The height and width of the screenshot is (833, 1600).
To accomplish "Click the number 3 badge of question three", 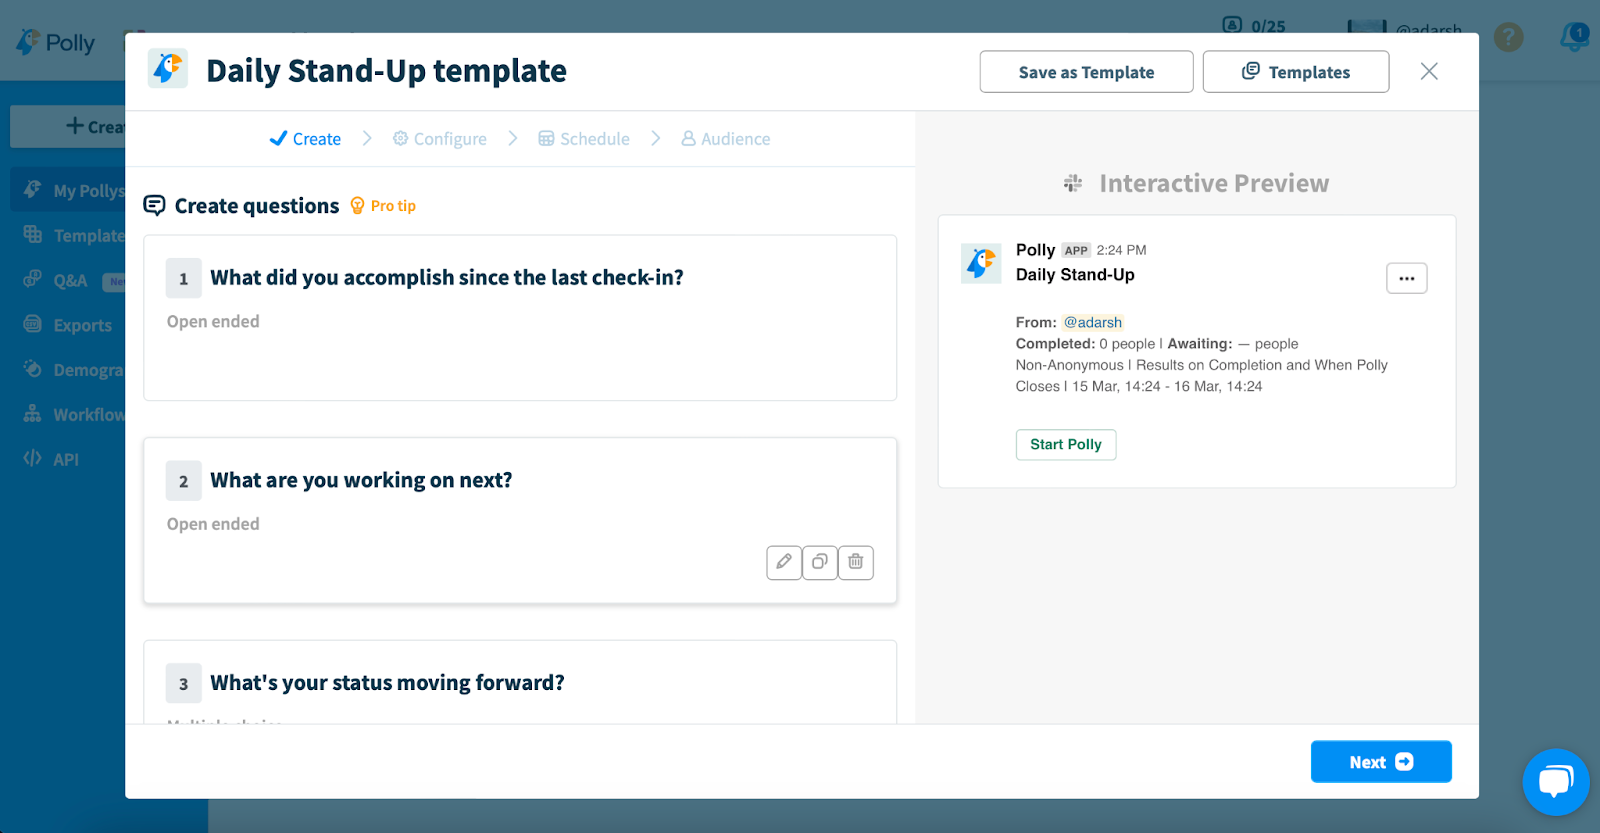I will pyautogui.click(x=184, y=684).
